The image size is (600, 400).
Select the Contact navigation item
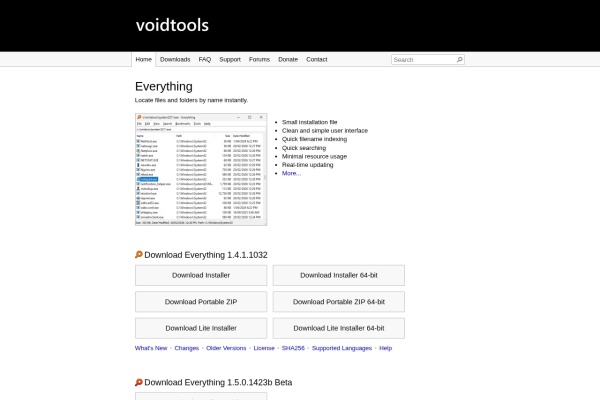tap(316, 59)
